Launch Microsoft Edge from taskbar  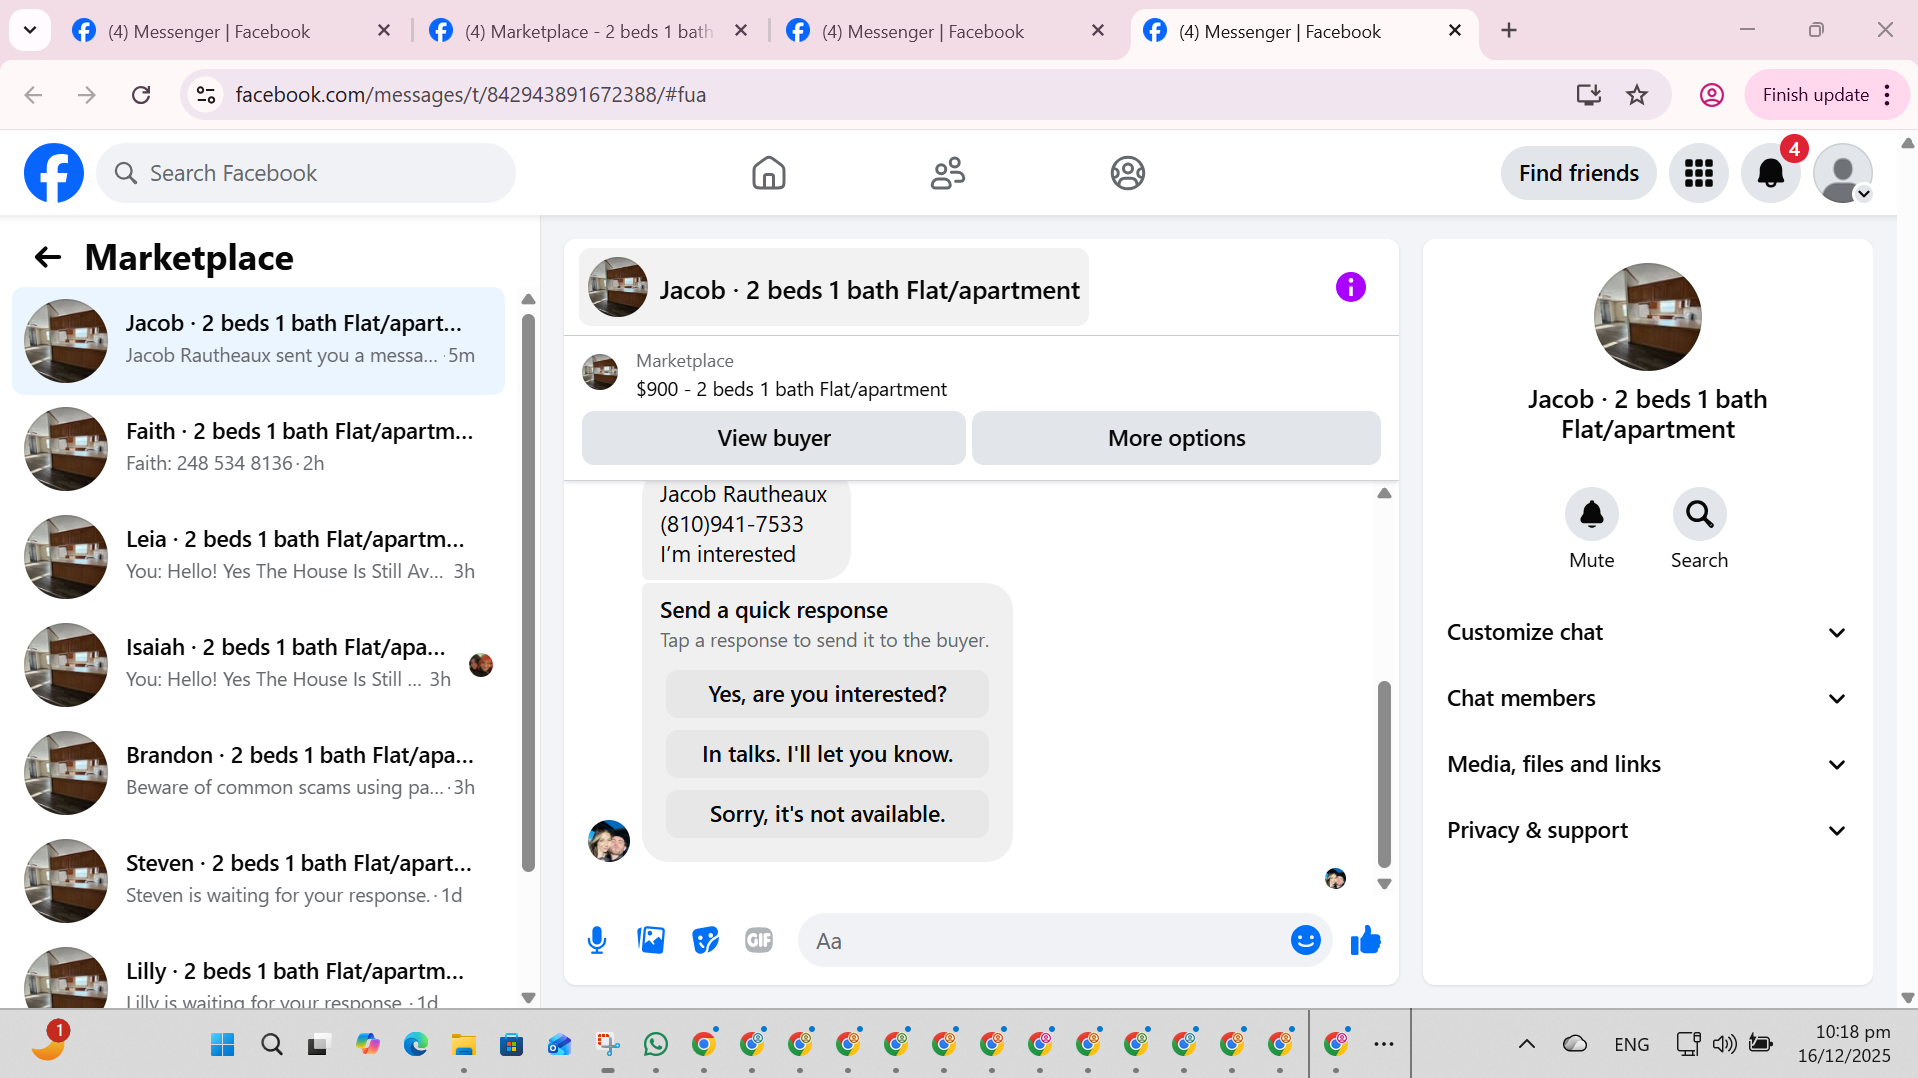pyautogui.click(x=415, y=1045)
